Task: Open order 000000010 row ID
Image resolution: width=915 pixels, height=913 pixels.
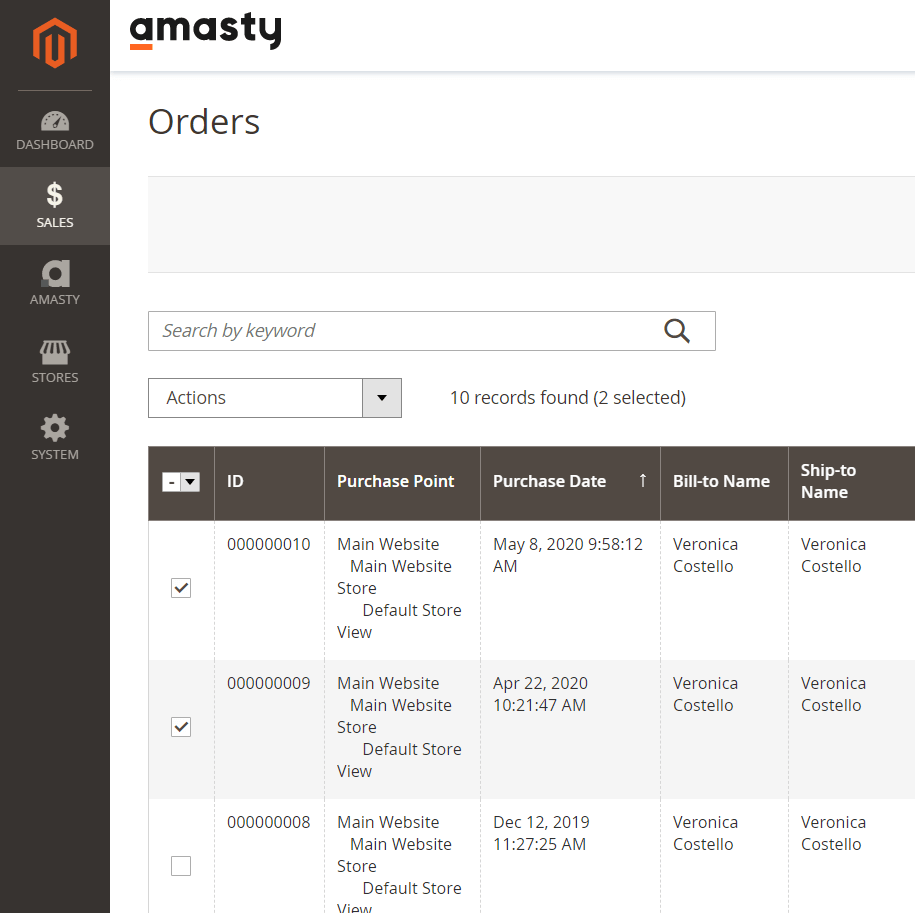Action: 268,545
